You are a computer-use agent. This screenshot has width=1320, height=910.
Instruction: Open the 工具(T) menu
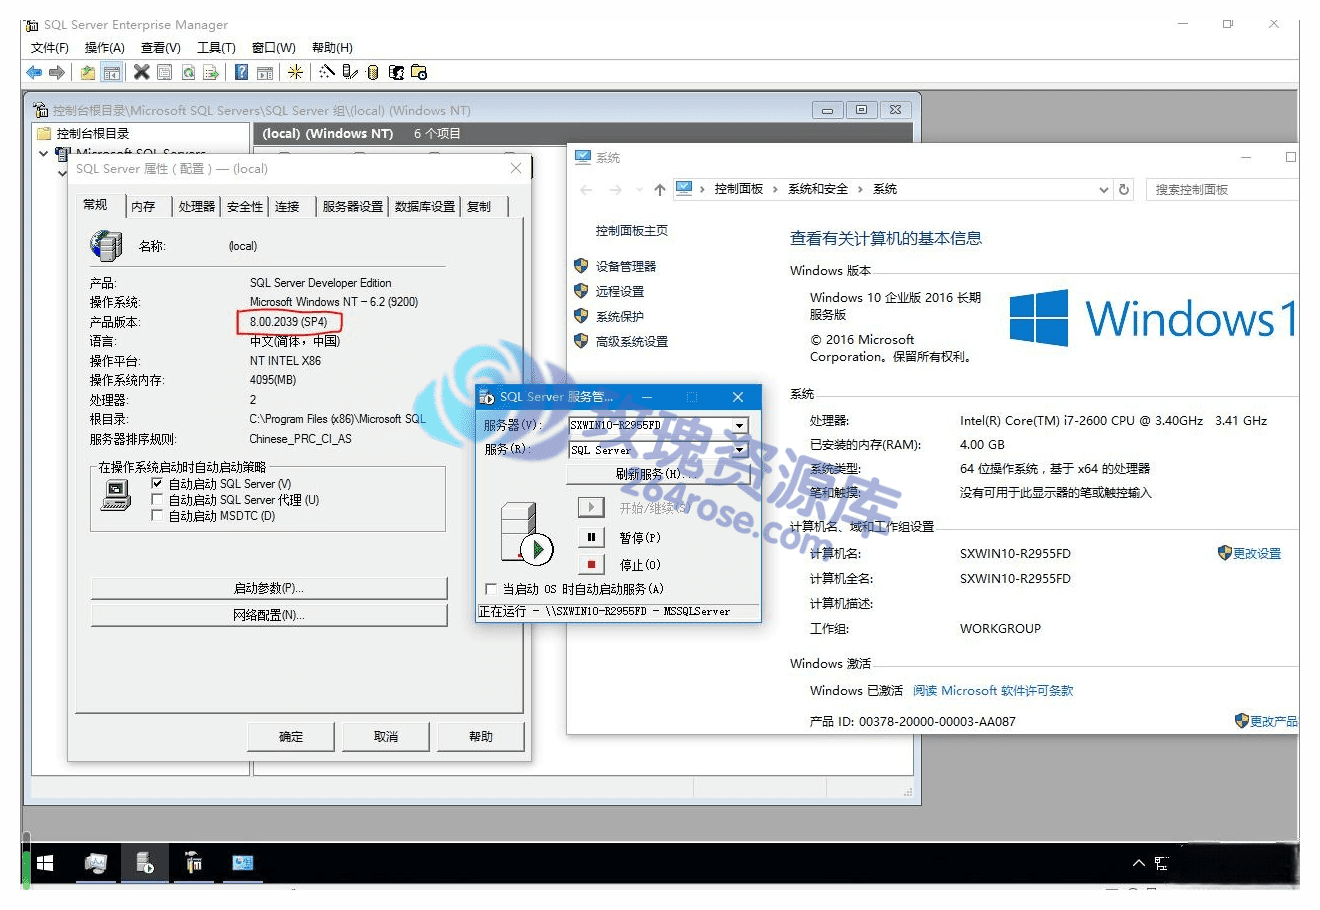[216, 47]
